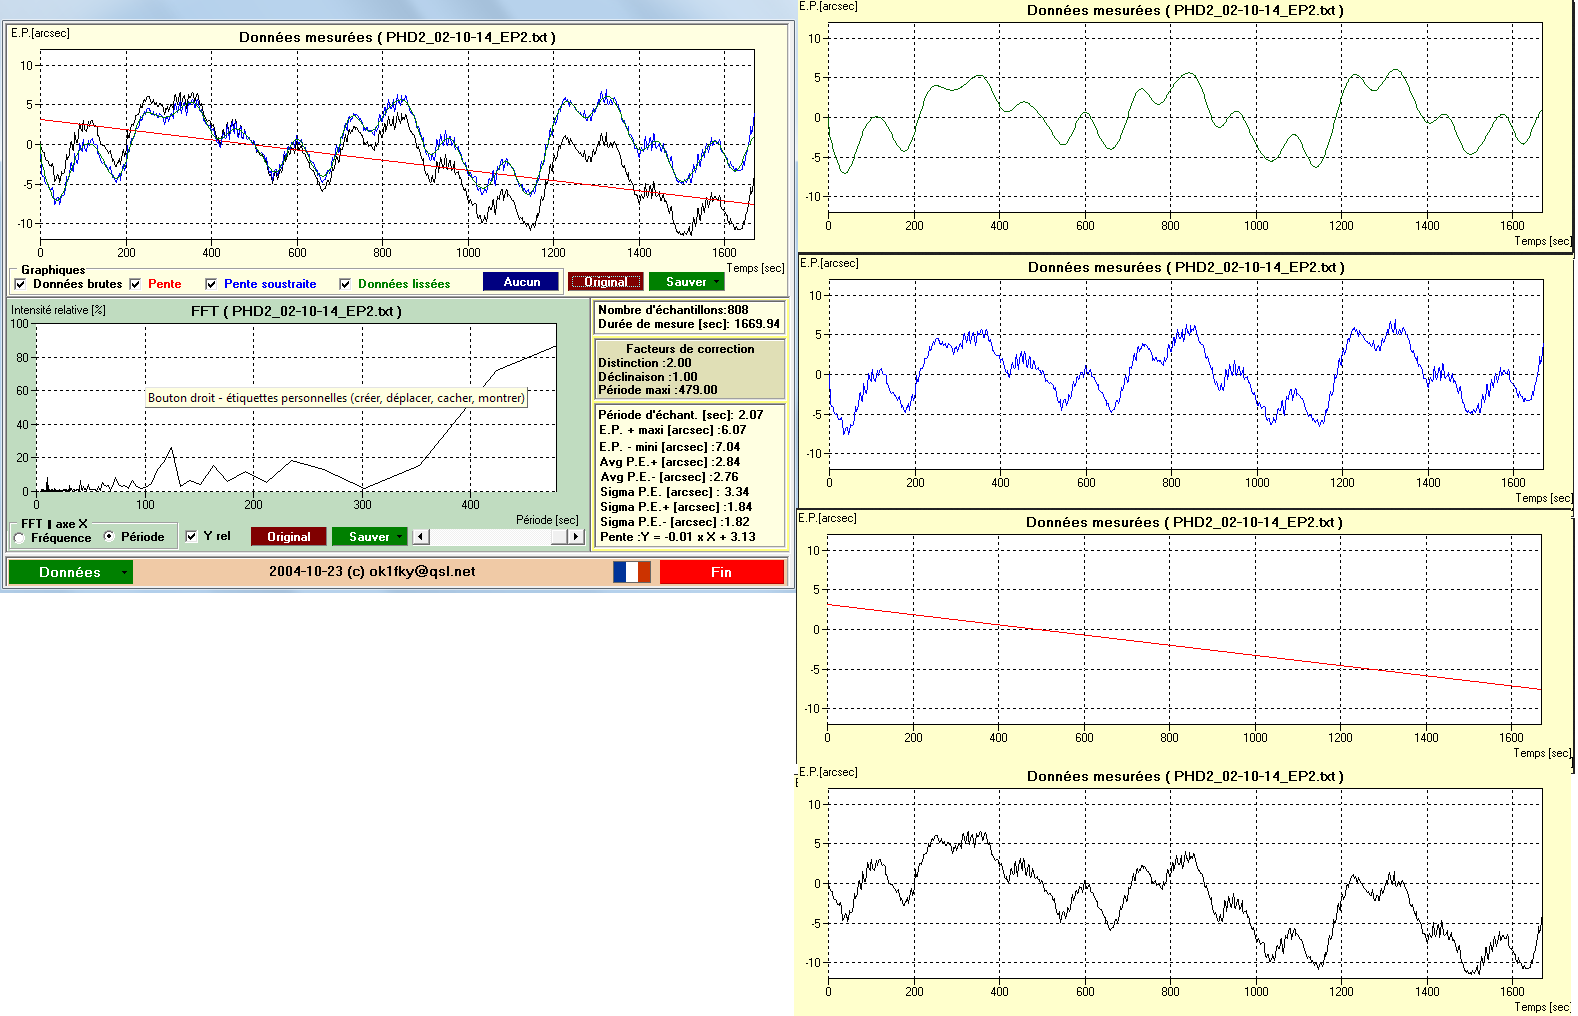Click the blue Aucun button
This screenshot has width=1578, height=1016.
click(x=521, y=282)
